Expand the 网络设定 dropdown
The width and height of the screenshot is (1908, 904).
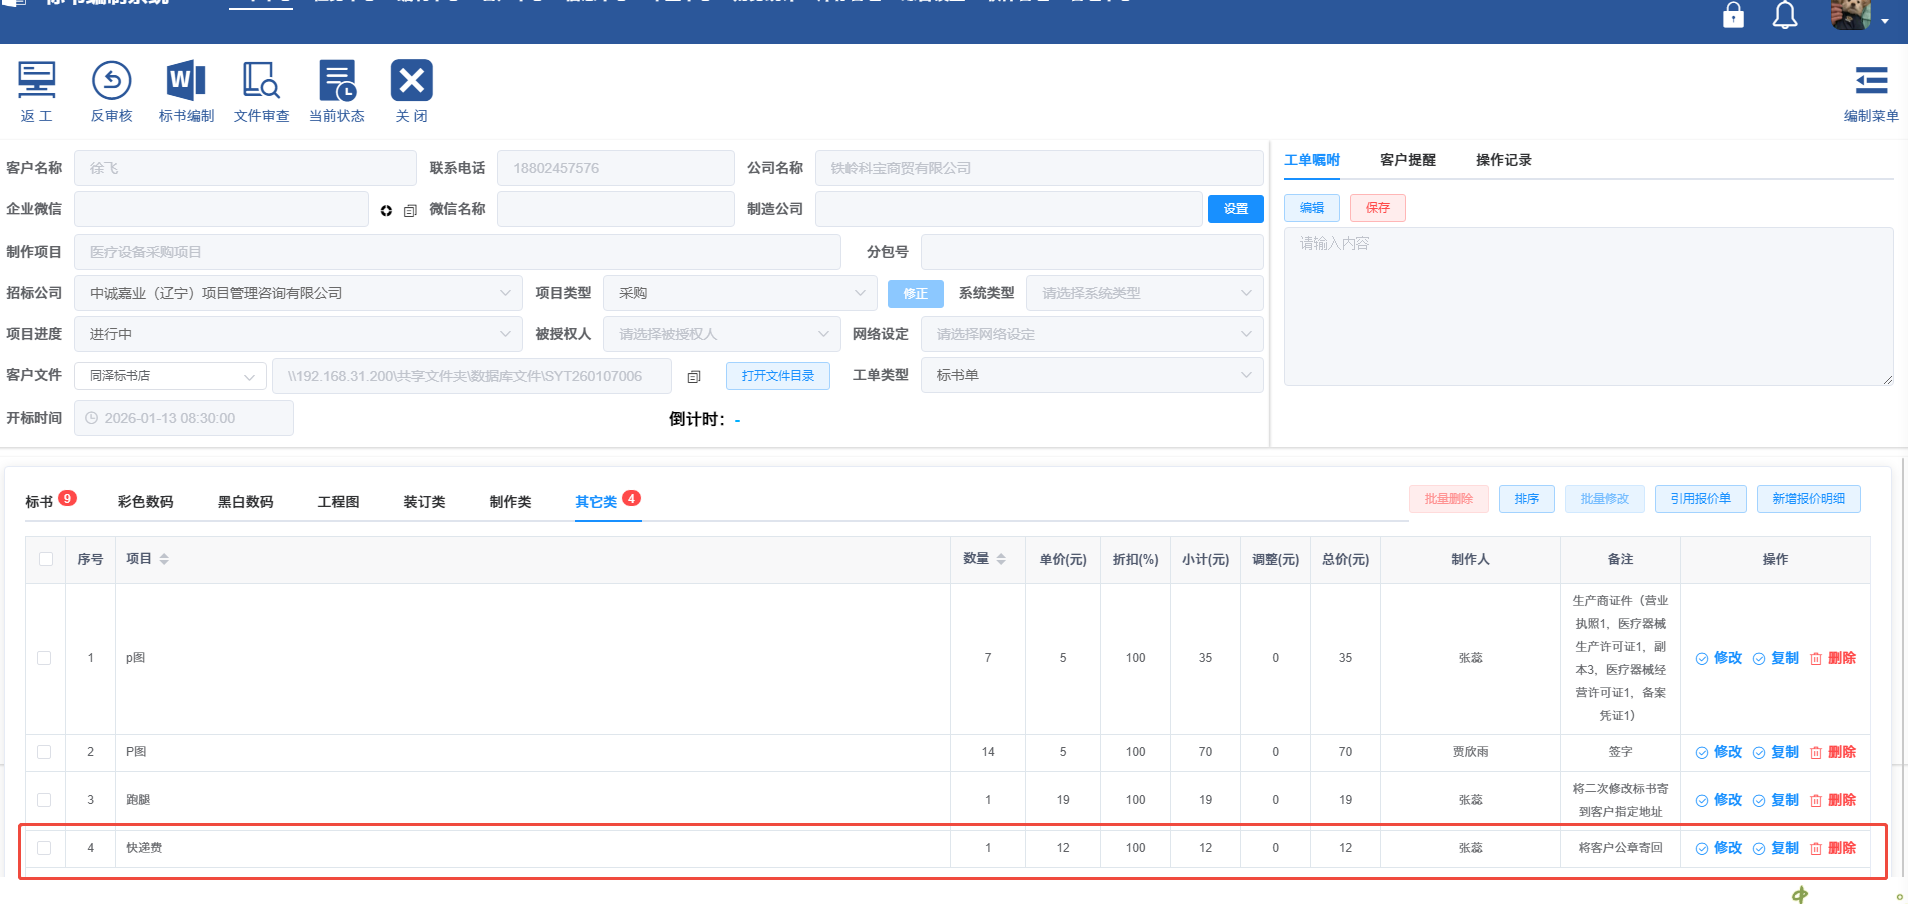click(1092, 334)
